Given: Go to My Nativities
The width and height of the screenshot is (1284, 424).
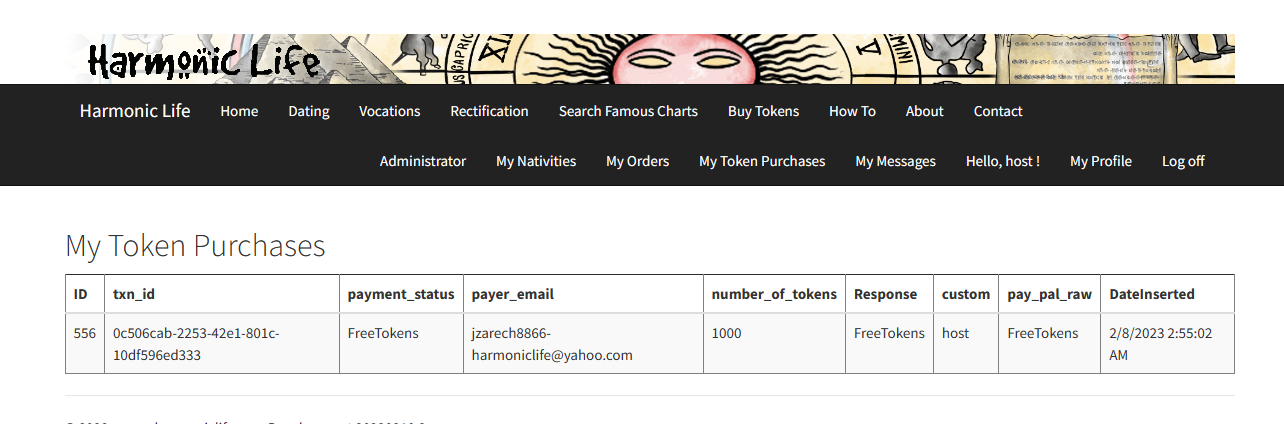Looking at the screenshot, I should click(536, 161).
